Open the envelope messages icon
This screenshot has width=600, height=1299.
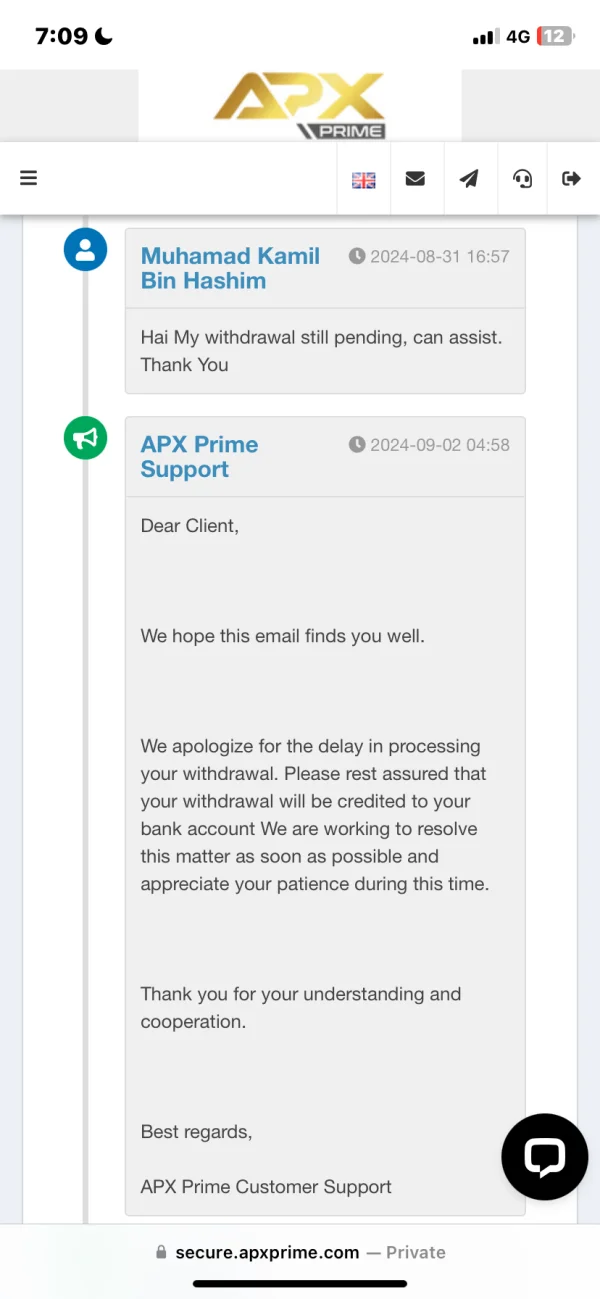click(x=415, y=179)
